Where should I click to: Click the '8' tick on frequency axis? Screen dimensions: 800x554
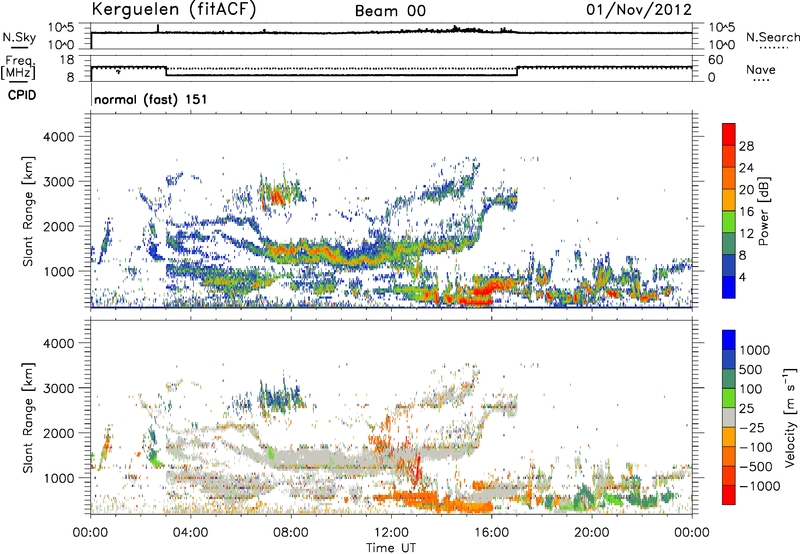pos(70,78)
